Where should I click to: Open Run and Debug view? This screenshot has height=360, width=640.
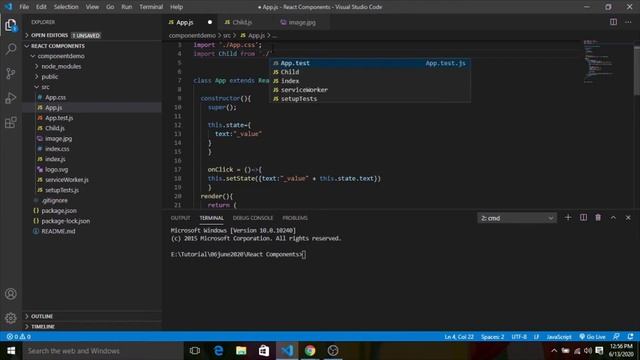(11, 98)
